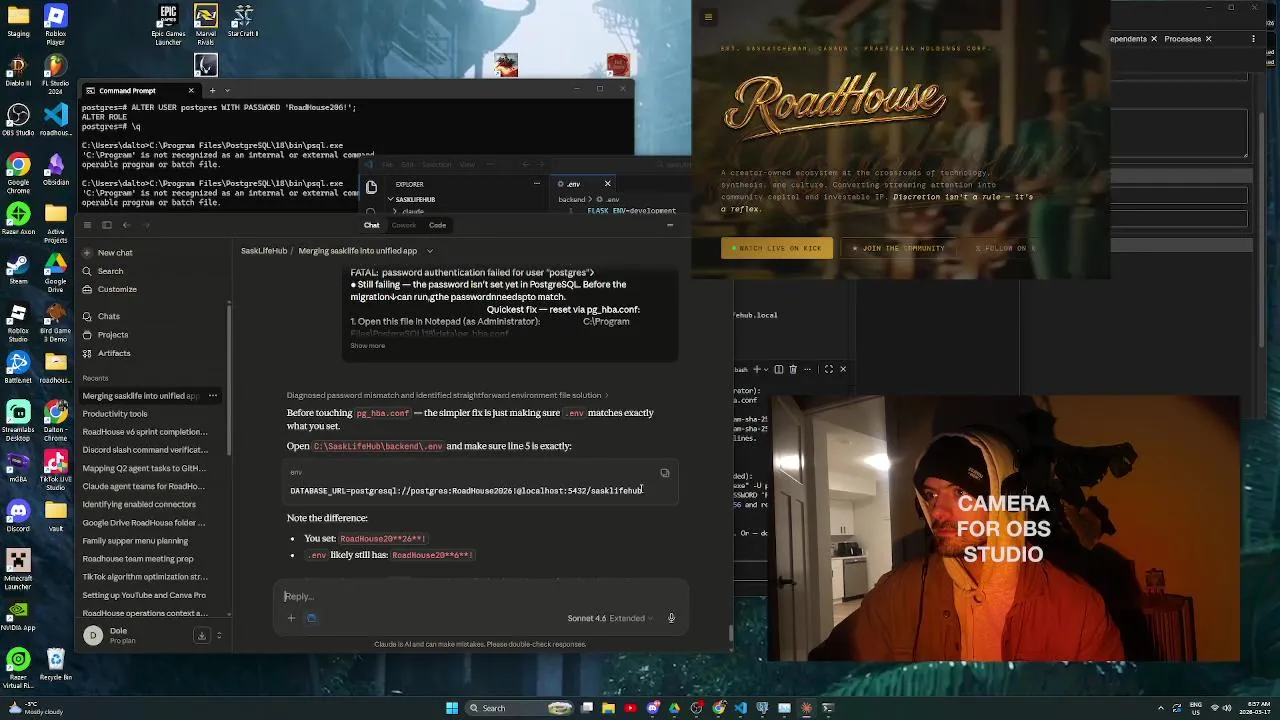Image resolution: width=1280 pixels, height=720 pixels.
Task: Open Artifacts section in sidebar
Action: tap(107, 353)
